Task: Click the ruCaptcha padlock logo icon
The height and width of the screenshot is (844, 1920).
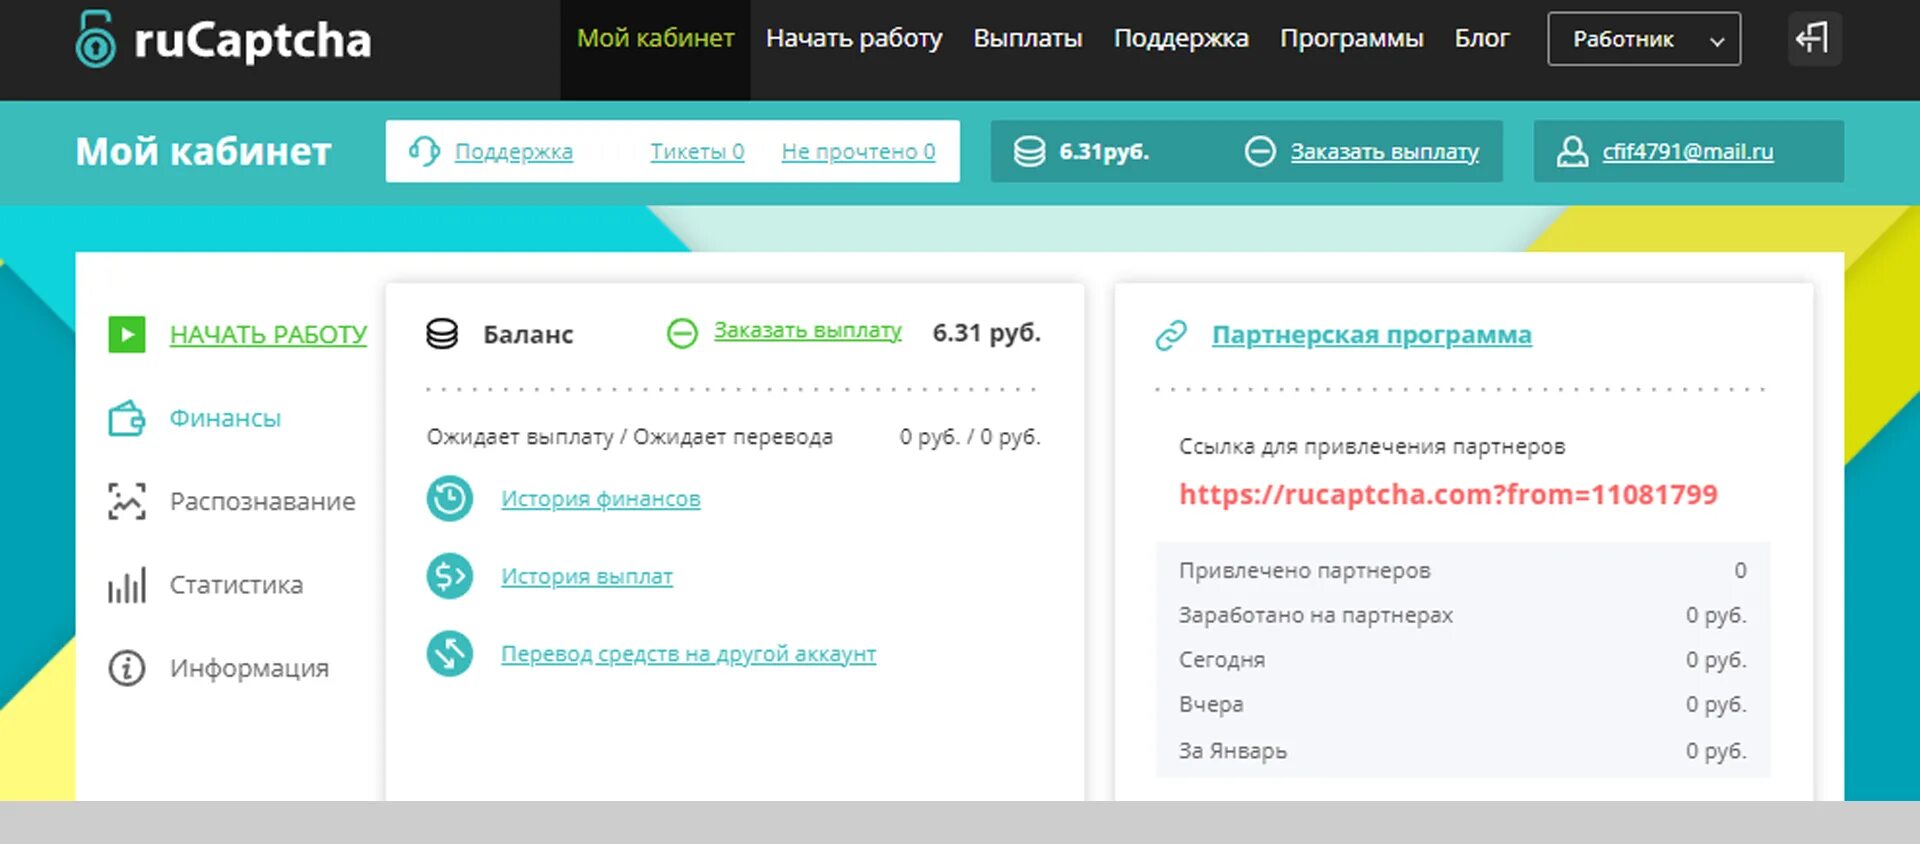Action: click(x=96, y=39)
